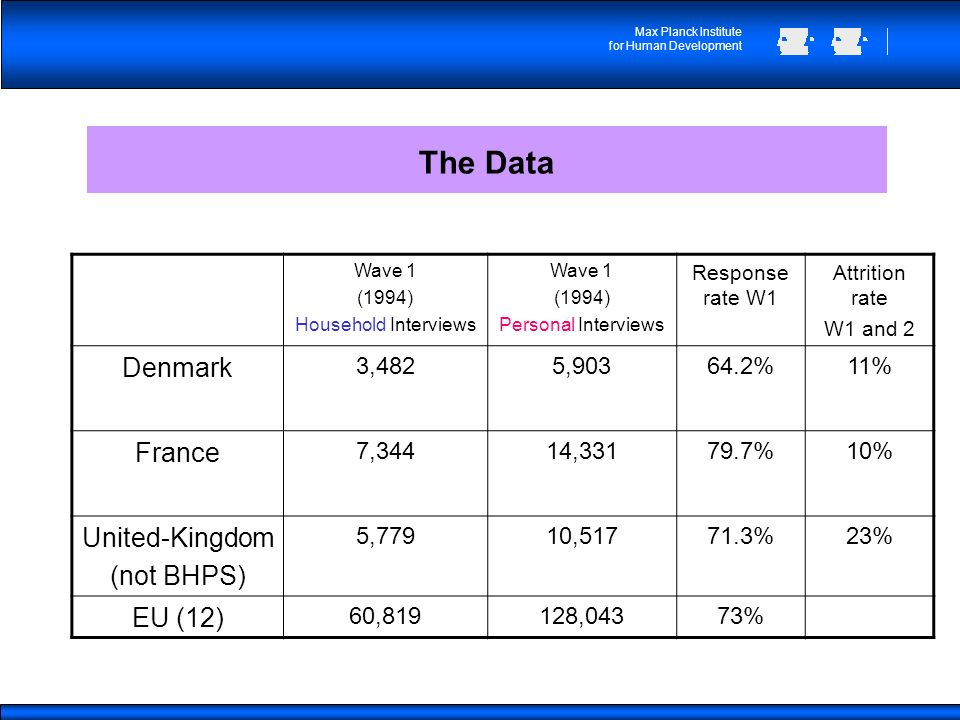Image resolution: width=960 pixels, height=720 pixels.
Task: Select EU personal total 128,043
Action: click(582, 617)
